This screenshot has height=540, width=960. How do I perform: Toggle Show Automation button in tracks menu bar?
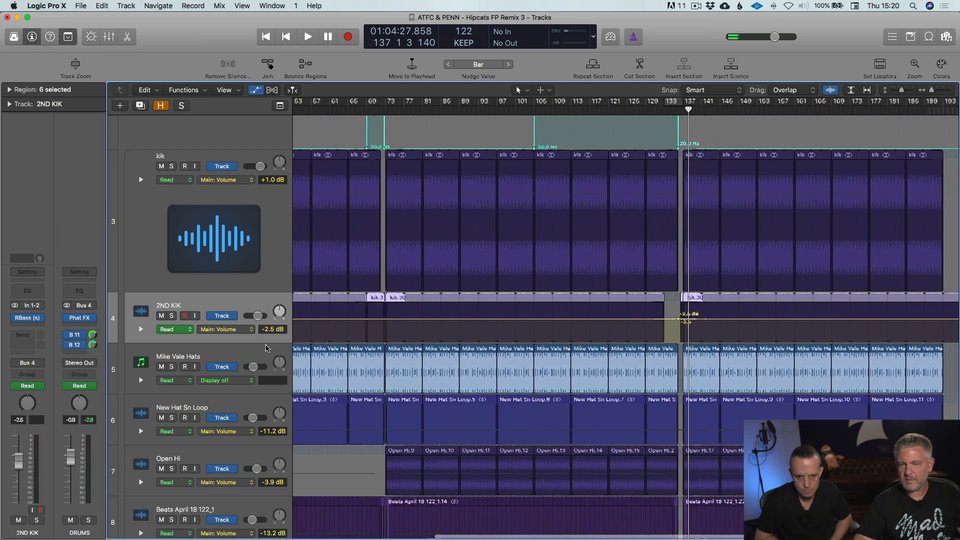pos(255,90)
